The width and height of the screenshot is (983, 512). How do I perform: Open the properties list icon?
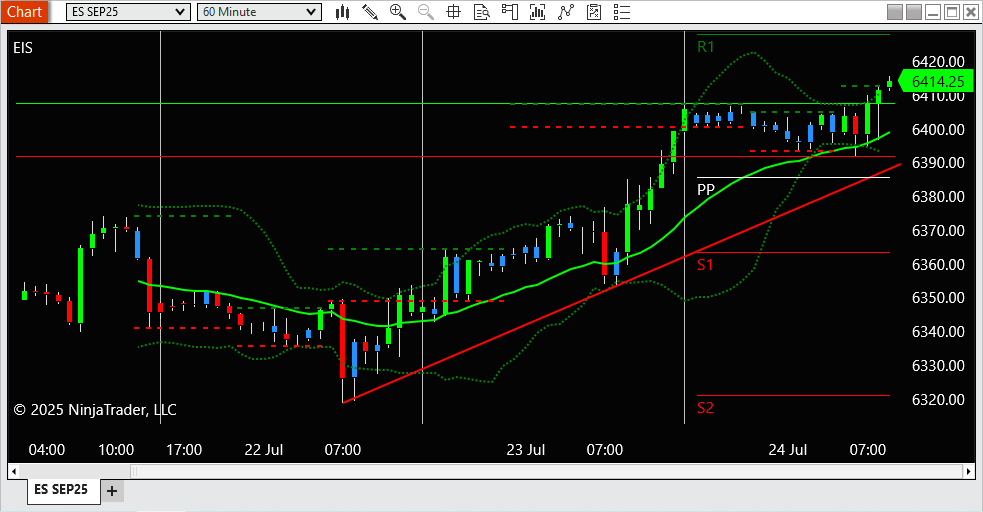pos(622,12)
